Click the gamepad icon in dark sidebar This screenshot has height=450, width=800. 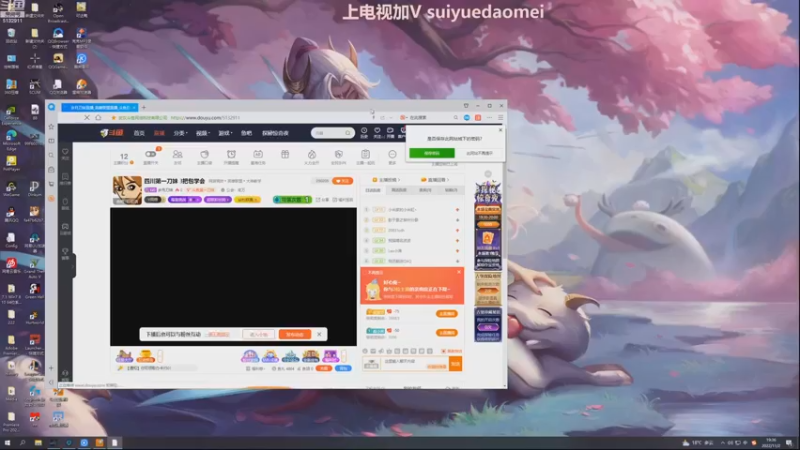point(65,229)
